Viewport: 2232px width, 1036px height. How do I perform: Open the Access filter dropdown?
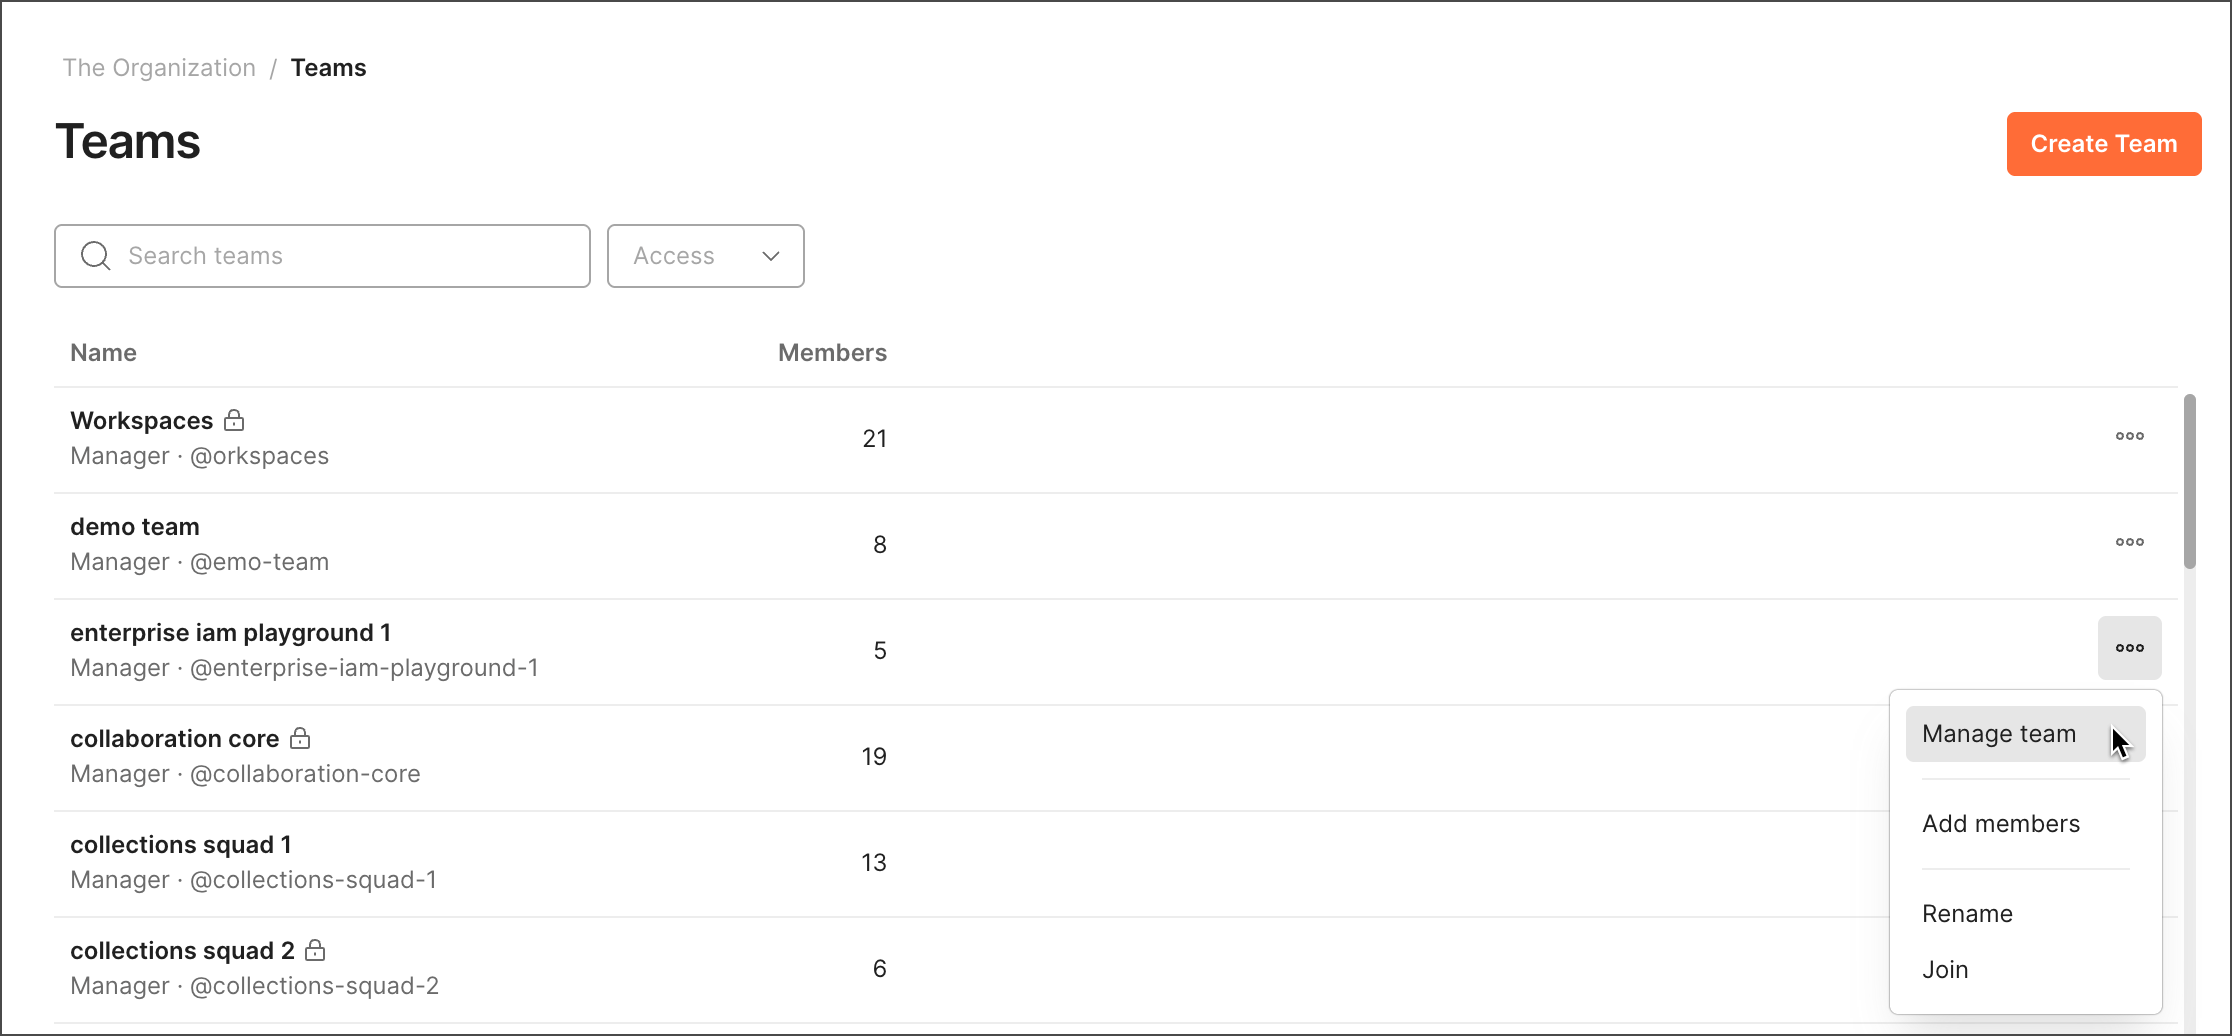tap(705, 255)
